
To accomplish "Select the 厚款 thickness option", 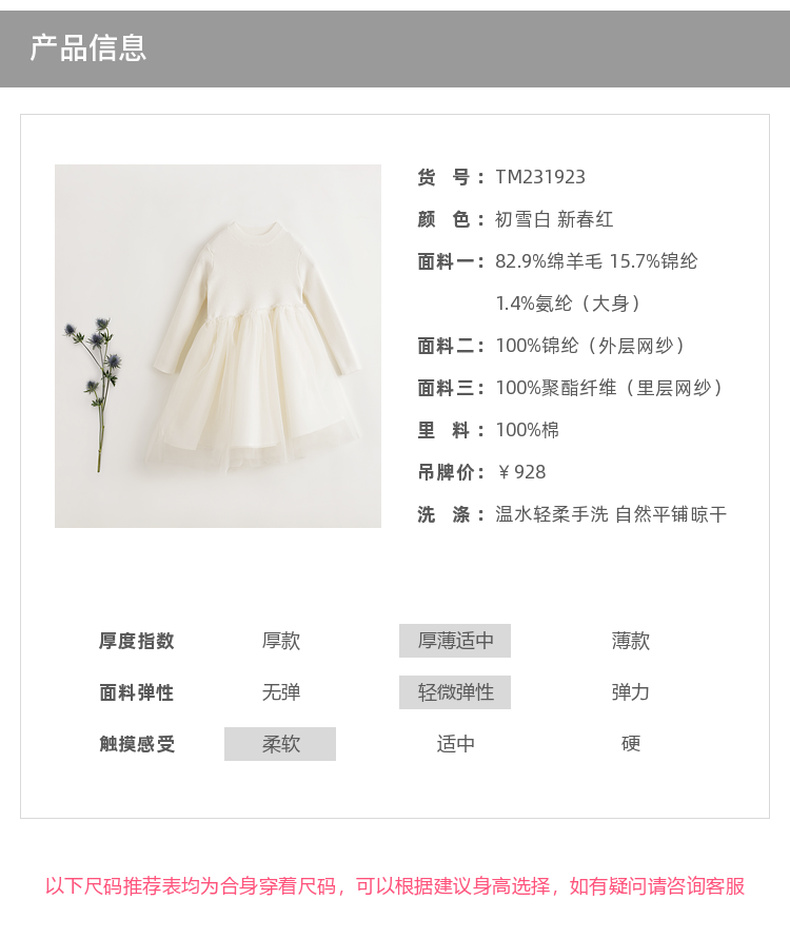I will tap(280, 641).
